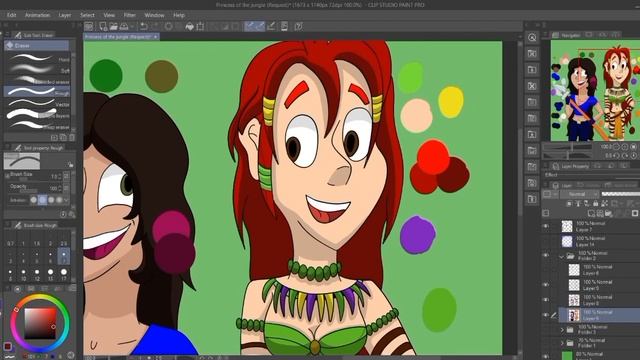
Task: Open the Filter menu
Action: tap(130, 15)
